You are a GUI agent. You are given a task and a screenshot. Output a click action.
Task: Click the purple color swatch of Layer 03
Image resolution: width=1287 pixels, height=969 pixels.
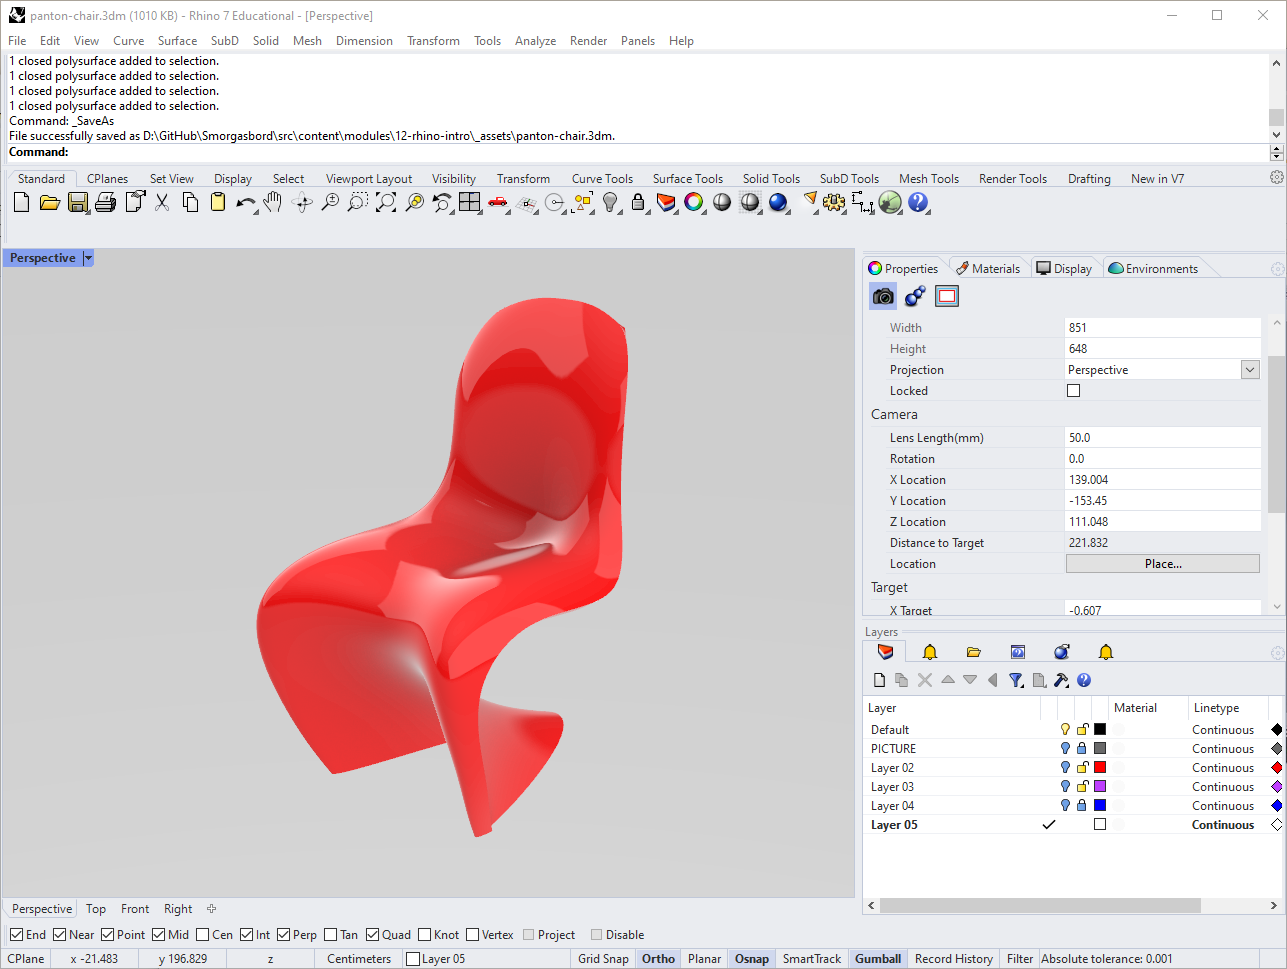[x=1100, y=787]
